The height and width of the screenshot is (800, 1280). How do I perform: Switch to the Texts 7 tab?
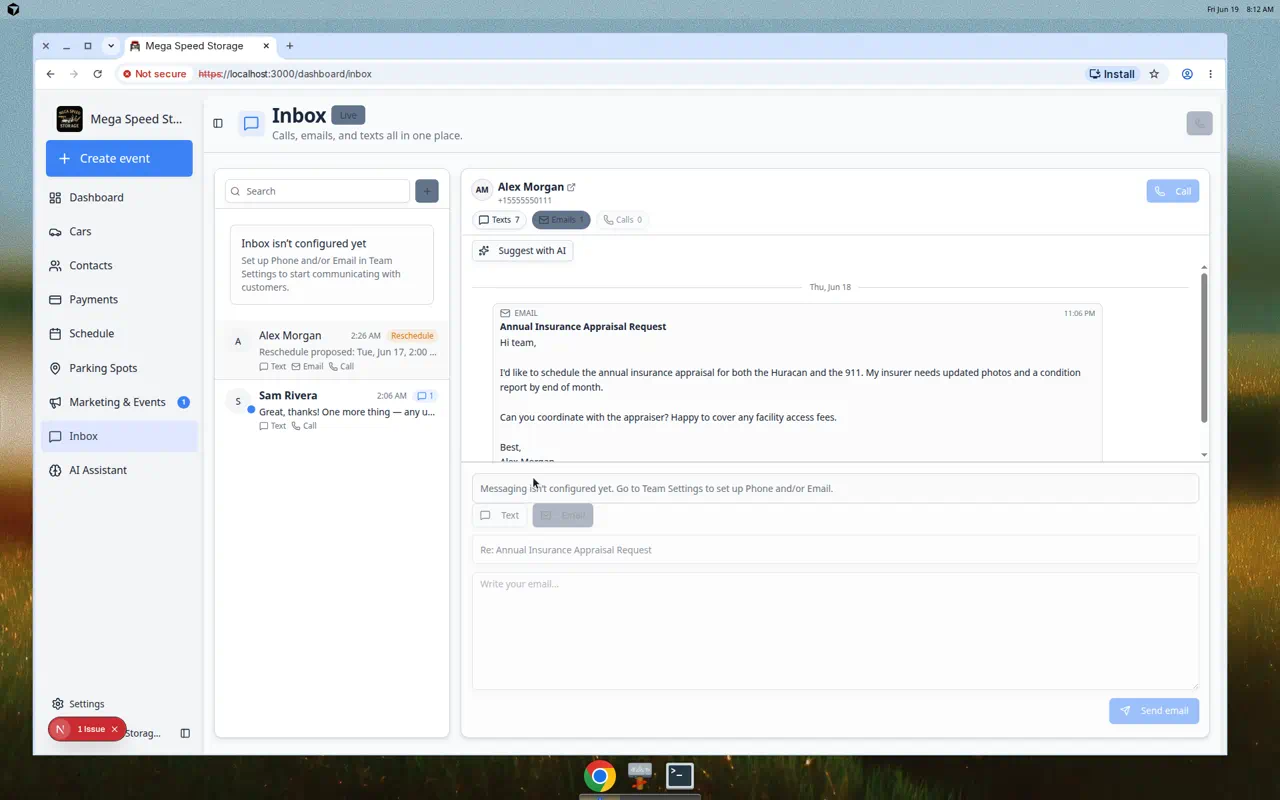[x=499, y=220]
